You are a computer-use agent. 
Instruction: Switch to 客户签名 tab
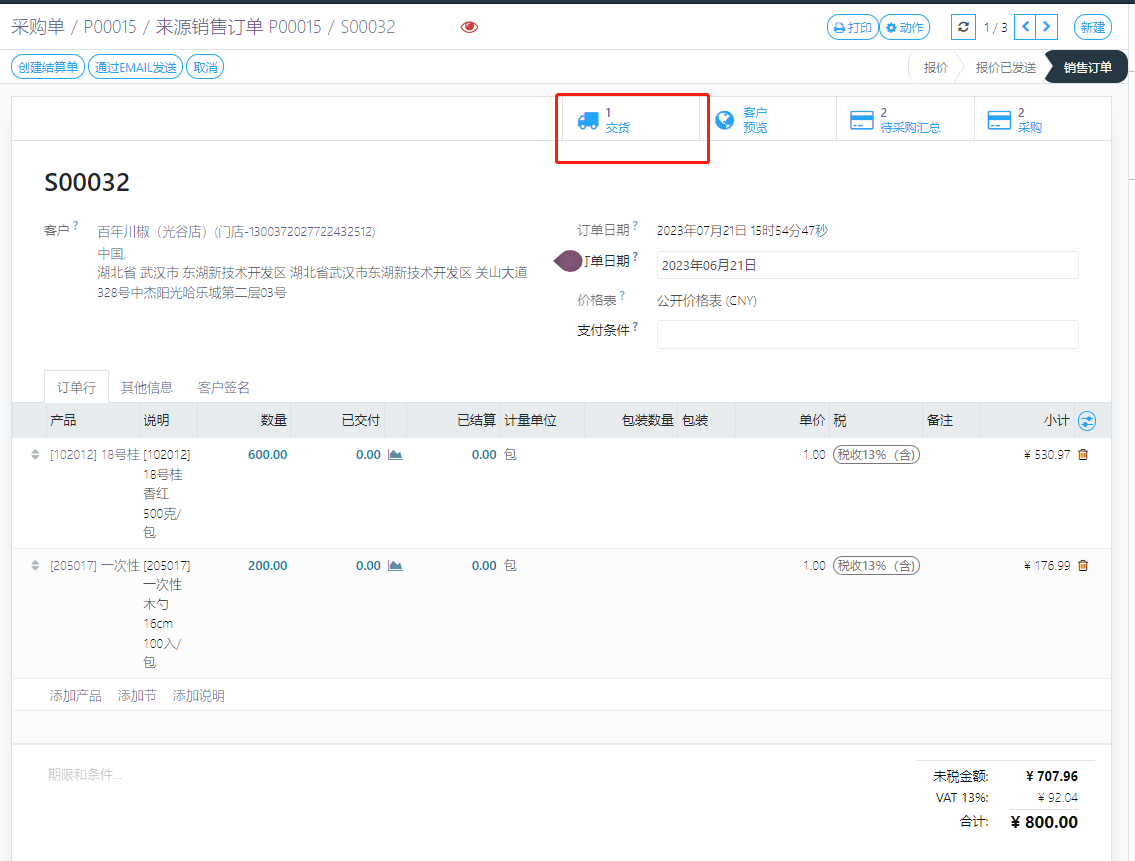tap(224, 387)
